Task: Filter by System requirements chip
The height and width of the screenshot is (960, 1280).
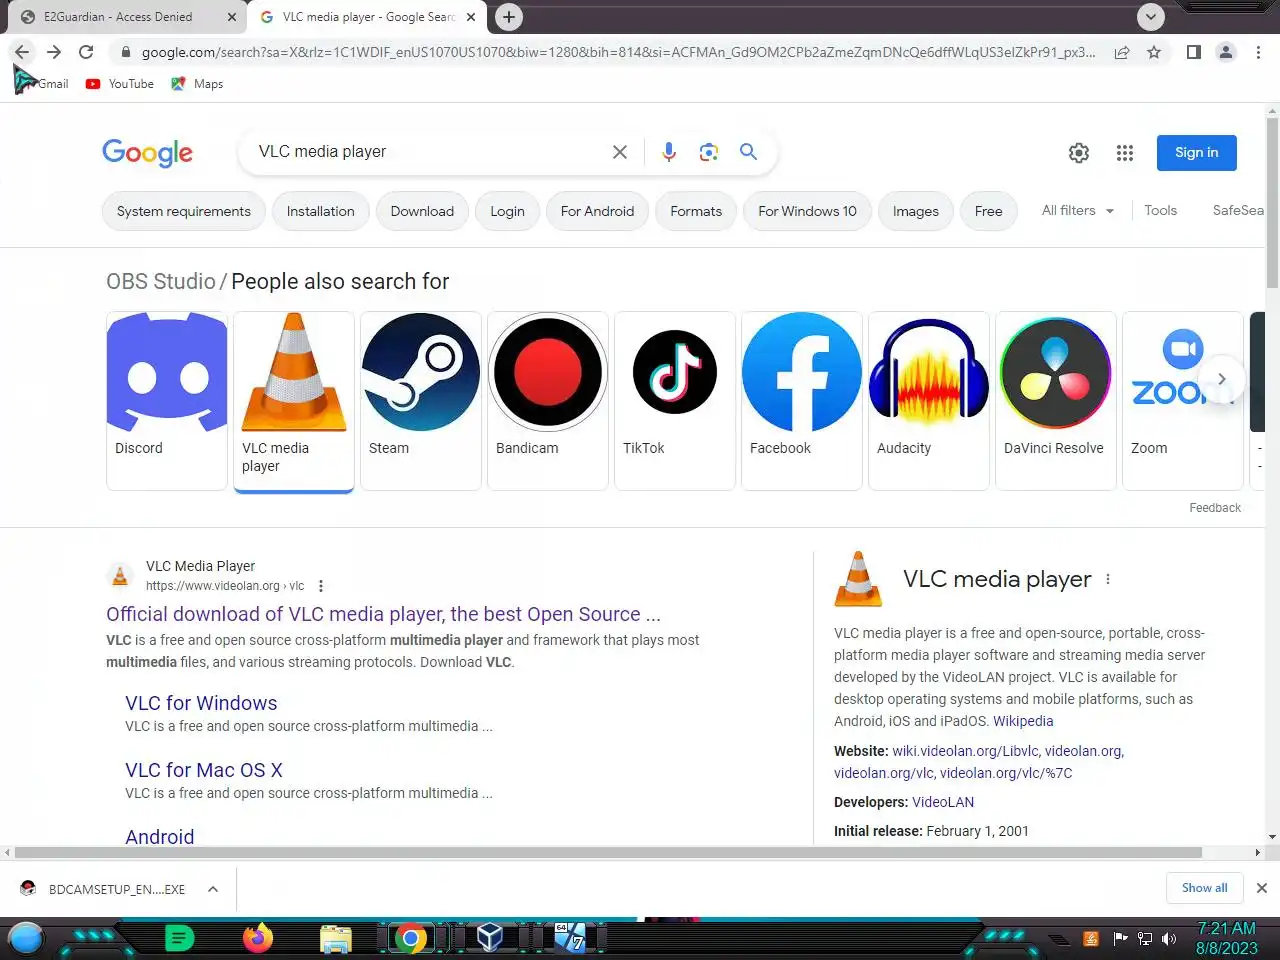Action: click(x=184, y=211)
